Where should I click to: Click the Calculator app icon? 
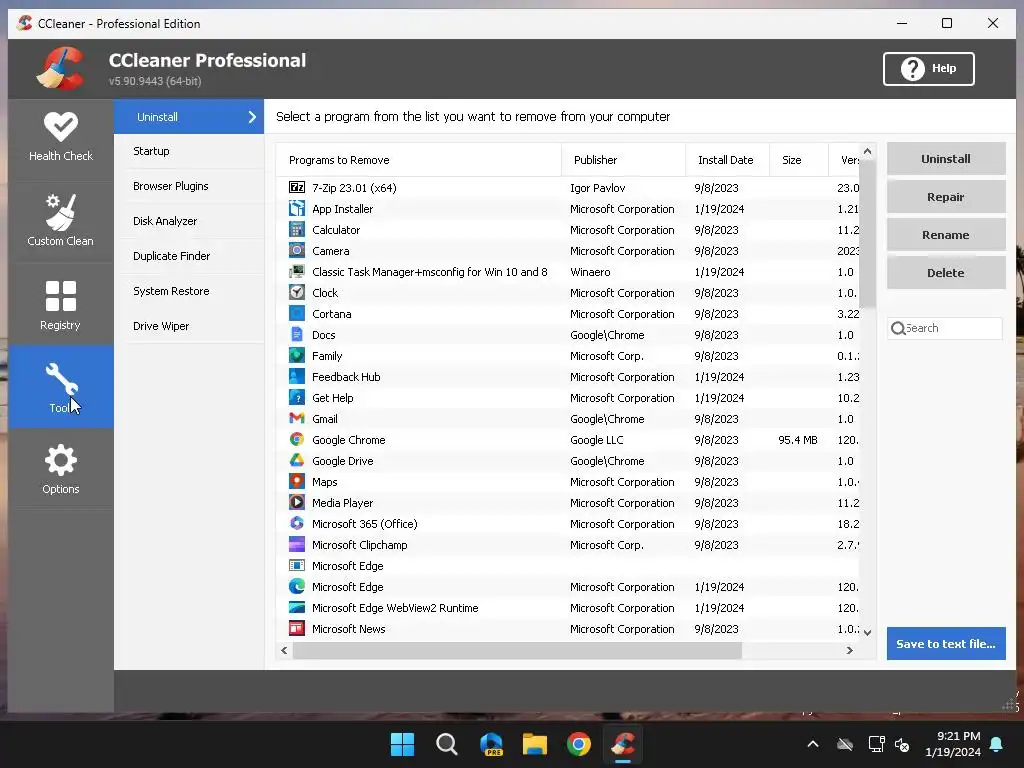296,229
